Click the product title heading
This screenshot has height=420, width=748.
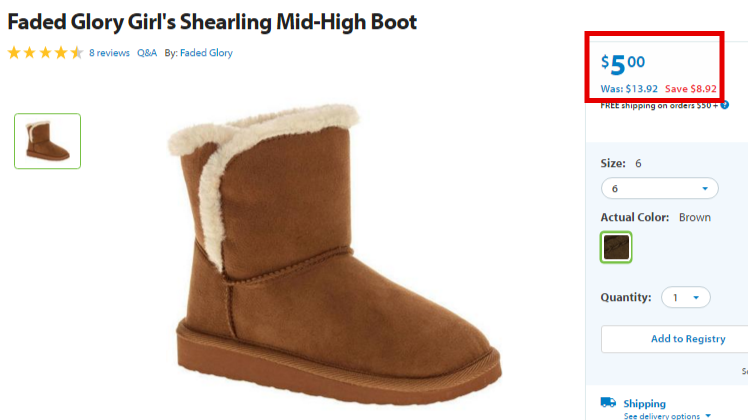(x=212, y=22)
